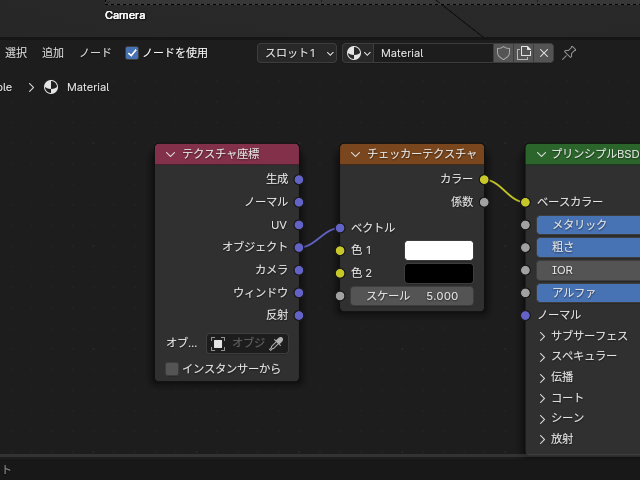This screenshot has height=480, width=640.
Task: Click the ベースカラー input socket
Action: (x=525, y=202)
